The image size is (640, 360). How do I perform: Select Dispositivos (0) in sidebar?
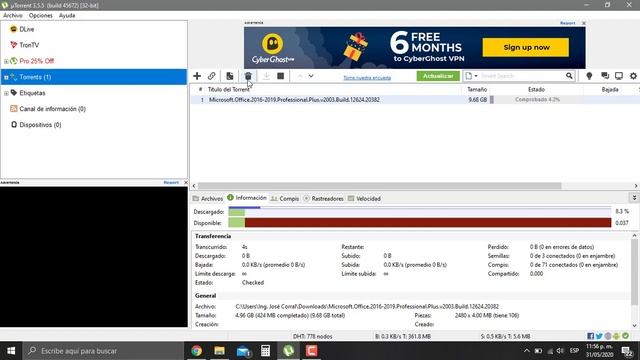tap(40, 125)
